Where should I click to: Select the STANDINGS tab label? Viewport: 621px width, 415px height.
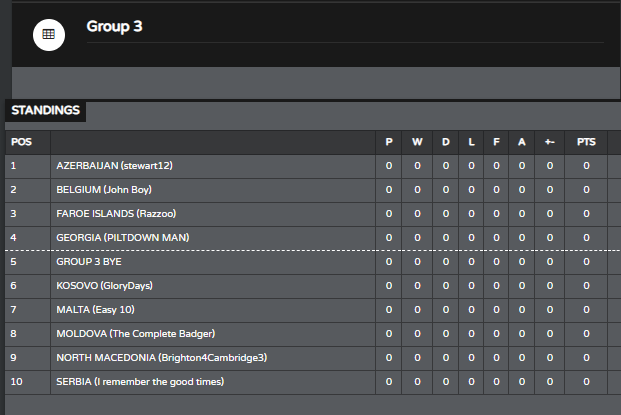(46, 110)
